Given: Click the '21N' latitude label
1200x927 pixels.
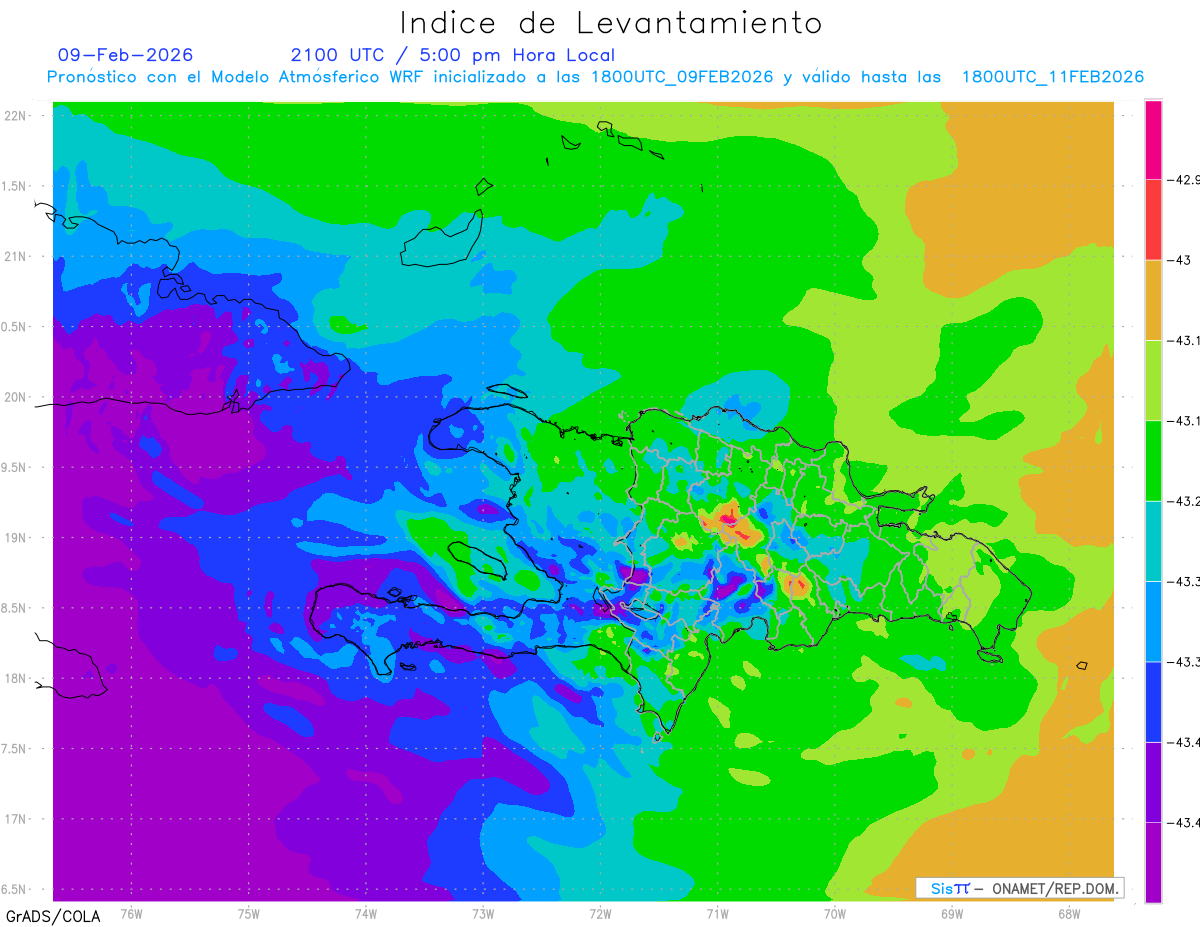Looking at the screenshot, I should pyautogui.click(x=16, y=256).
